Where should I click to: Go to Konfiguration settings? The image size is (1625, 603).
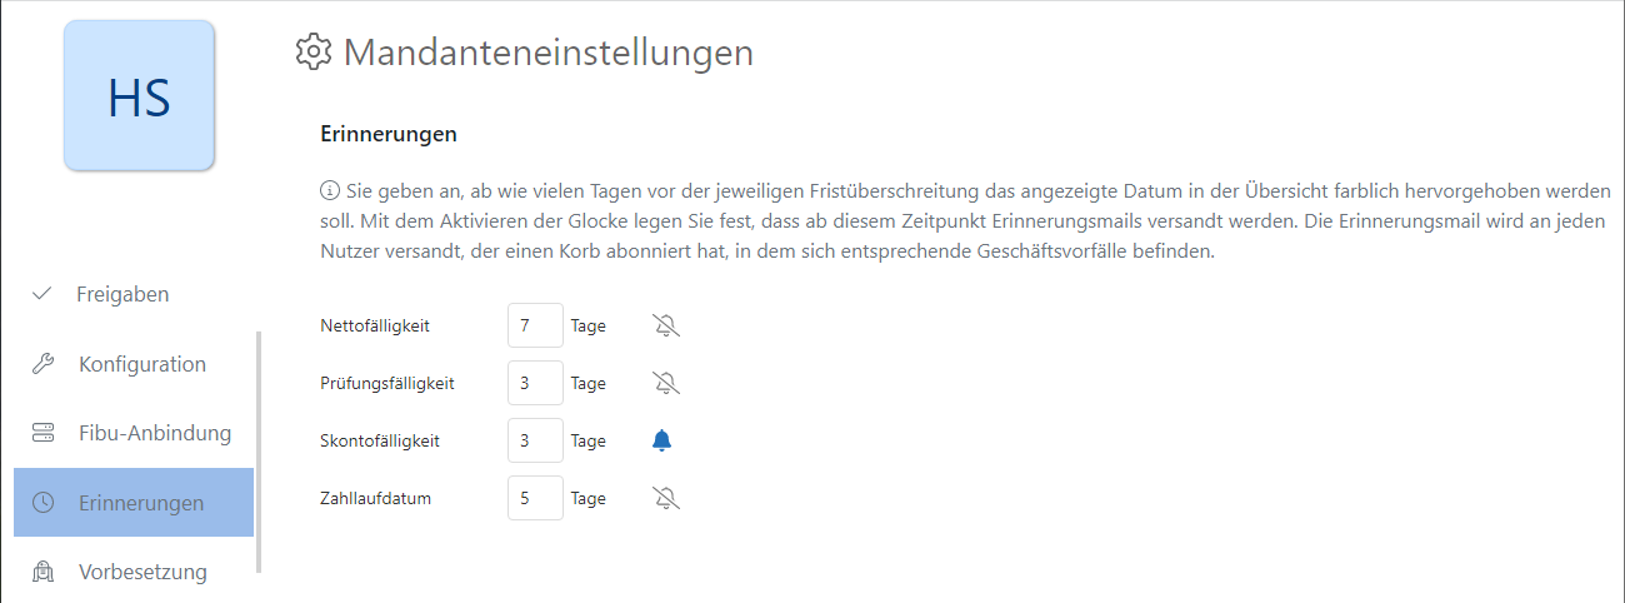pos(142,364)
